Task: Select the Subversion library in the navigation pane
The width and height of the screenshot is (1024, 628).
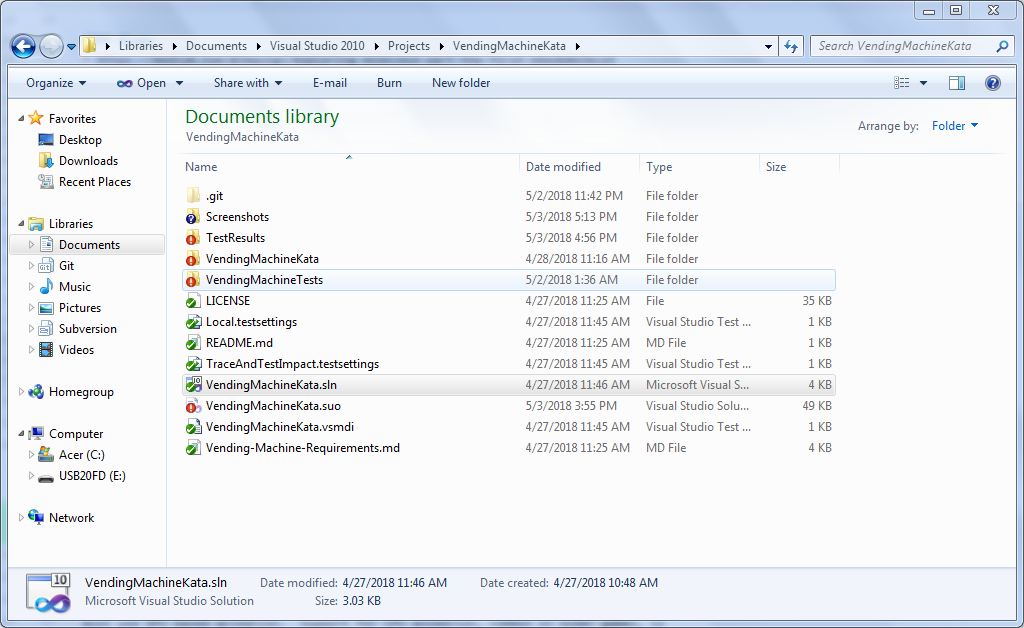Action: [x=88, y=328]
